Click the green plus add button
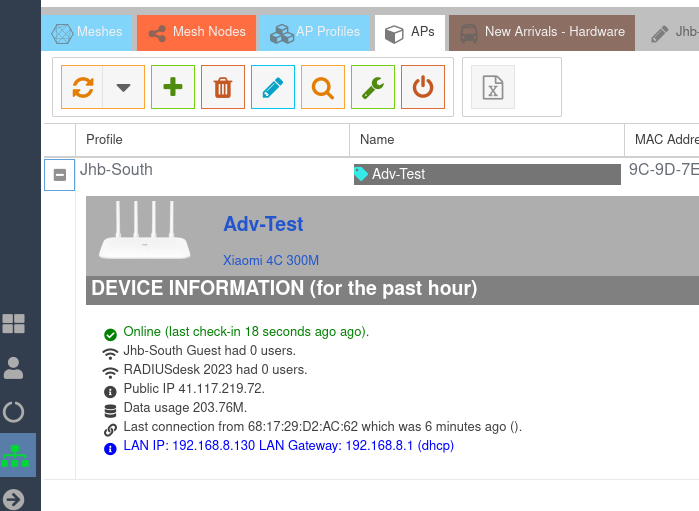Viewport: 699px width, 511px height. pyautogui.click(x=173, y=88)
